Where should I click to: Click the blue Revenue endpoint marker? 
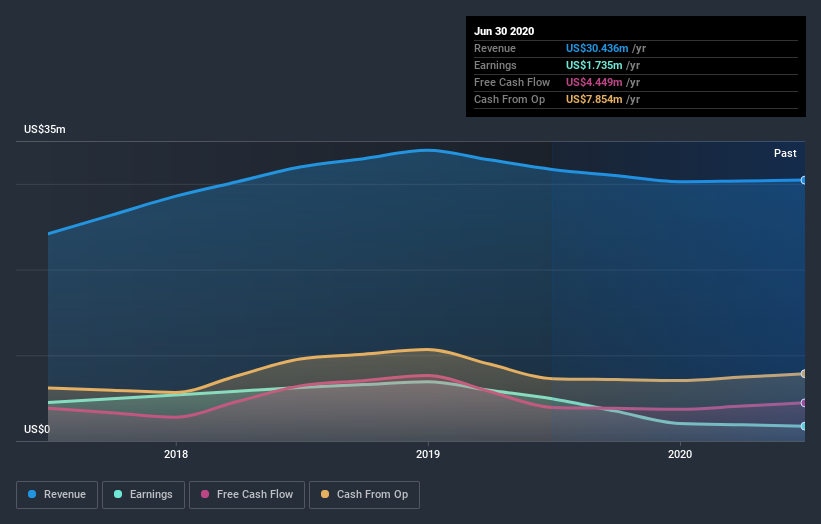[x=804, y=180]
